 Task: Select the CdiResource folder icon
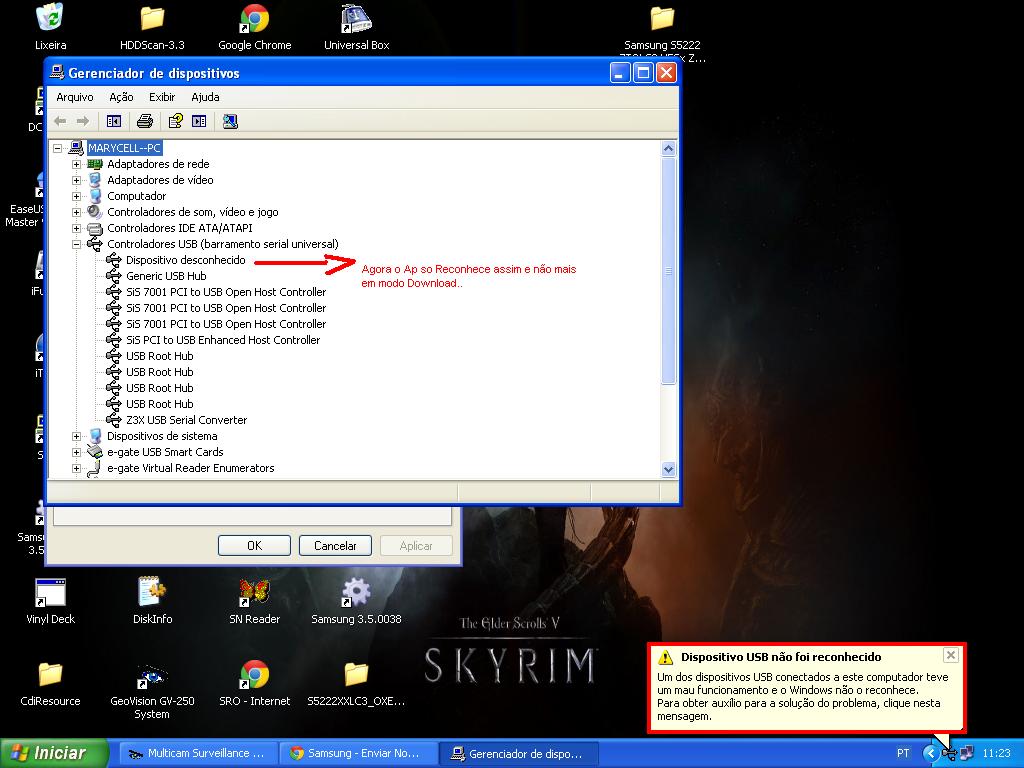pos(50,674)
